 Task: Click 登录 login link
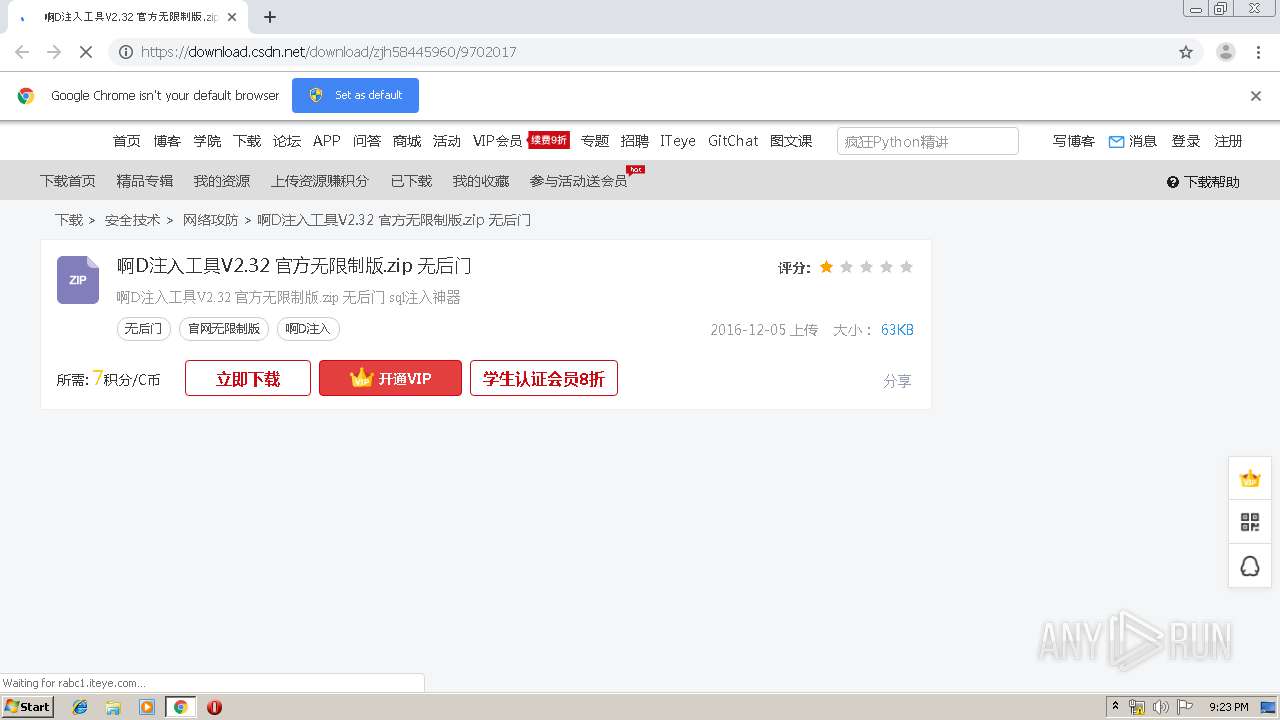click(x=1186, y=141)
